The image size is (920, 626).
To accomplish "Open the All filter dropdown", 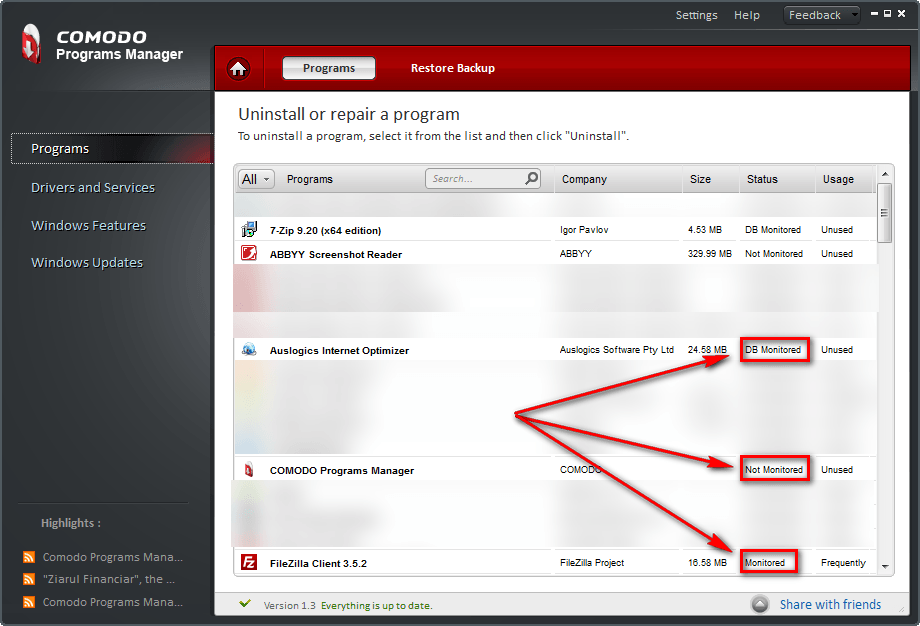I will point(256,179).
